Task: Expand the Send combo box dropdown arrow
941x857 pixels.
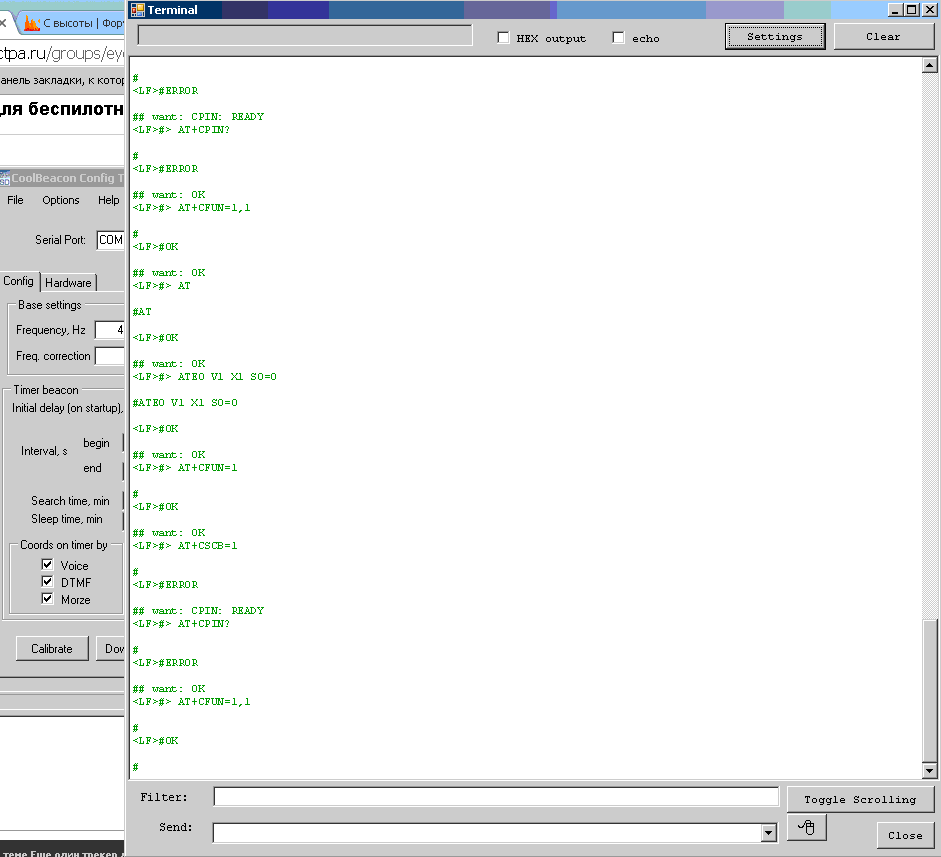Action: (x=768, y=833)
